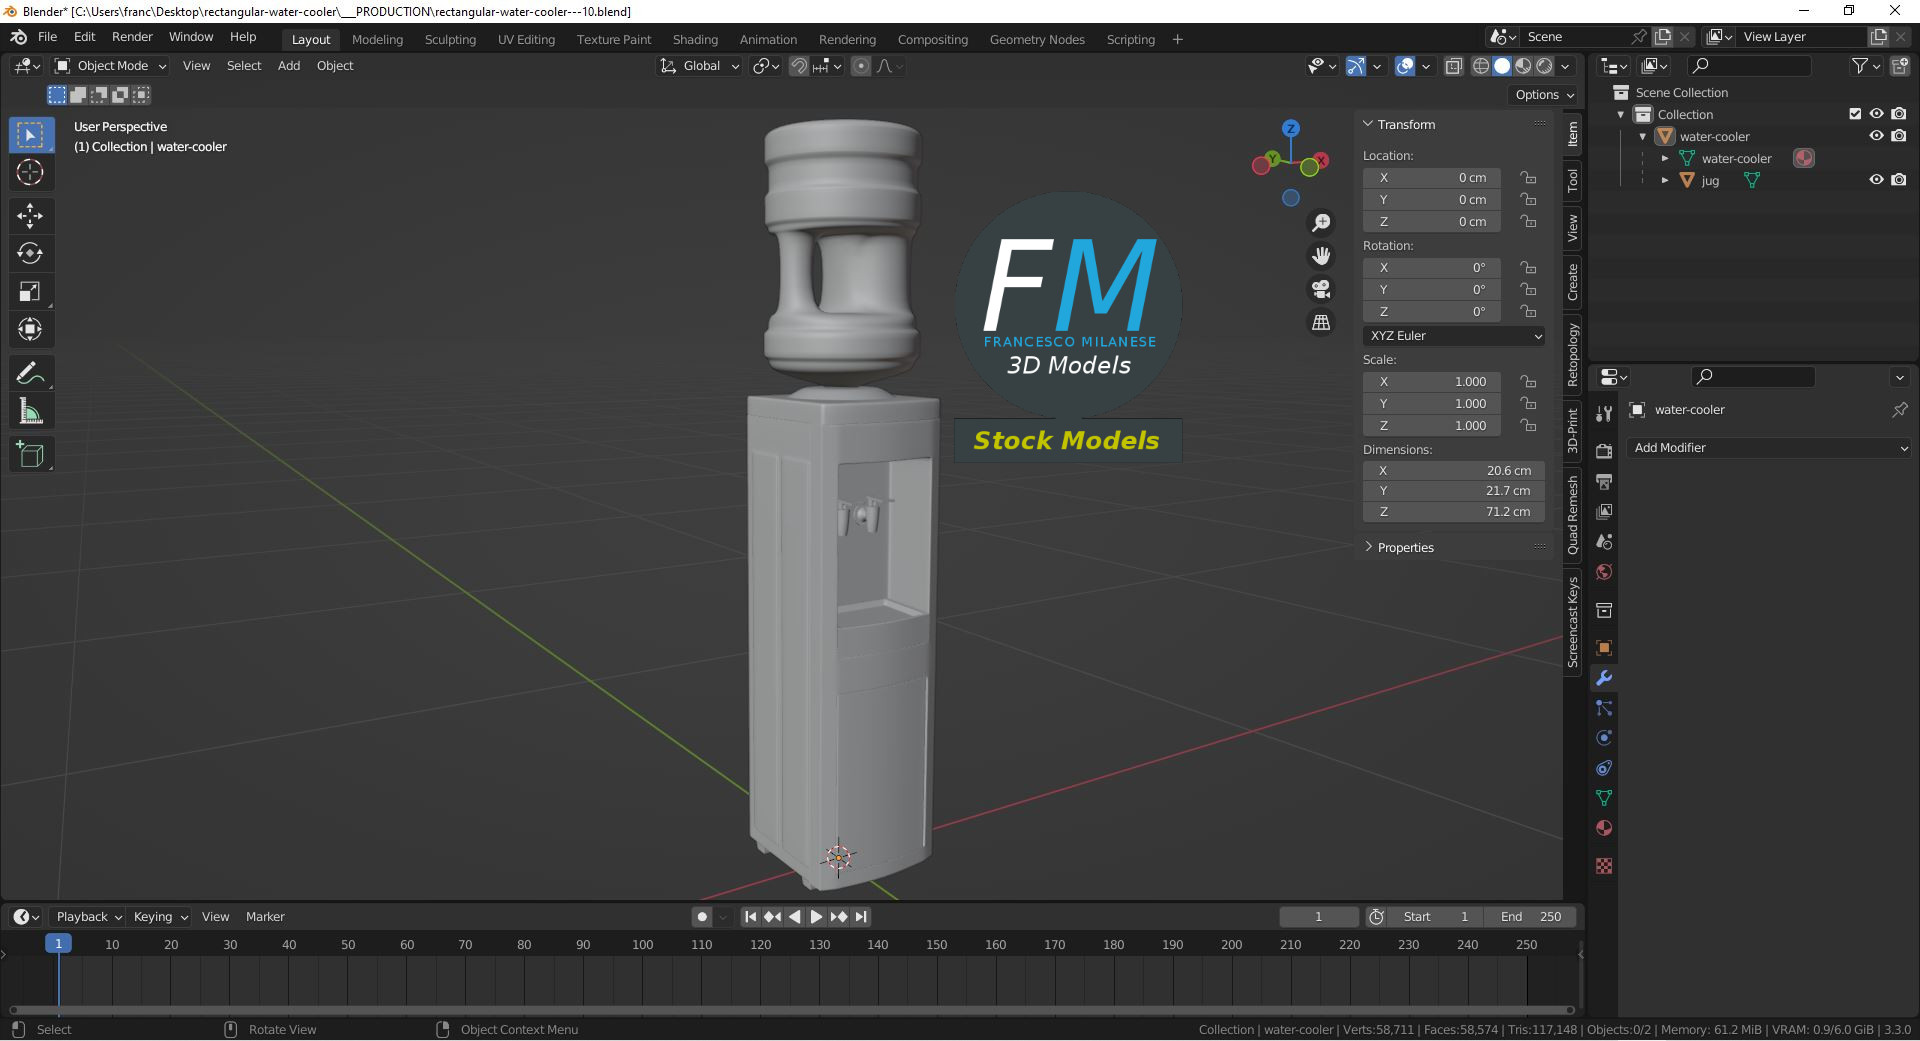Click the Dimensions X value field
The width and height of the screenshot is (1920, 1041).
[x=1454, y=471]
